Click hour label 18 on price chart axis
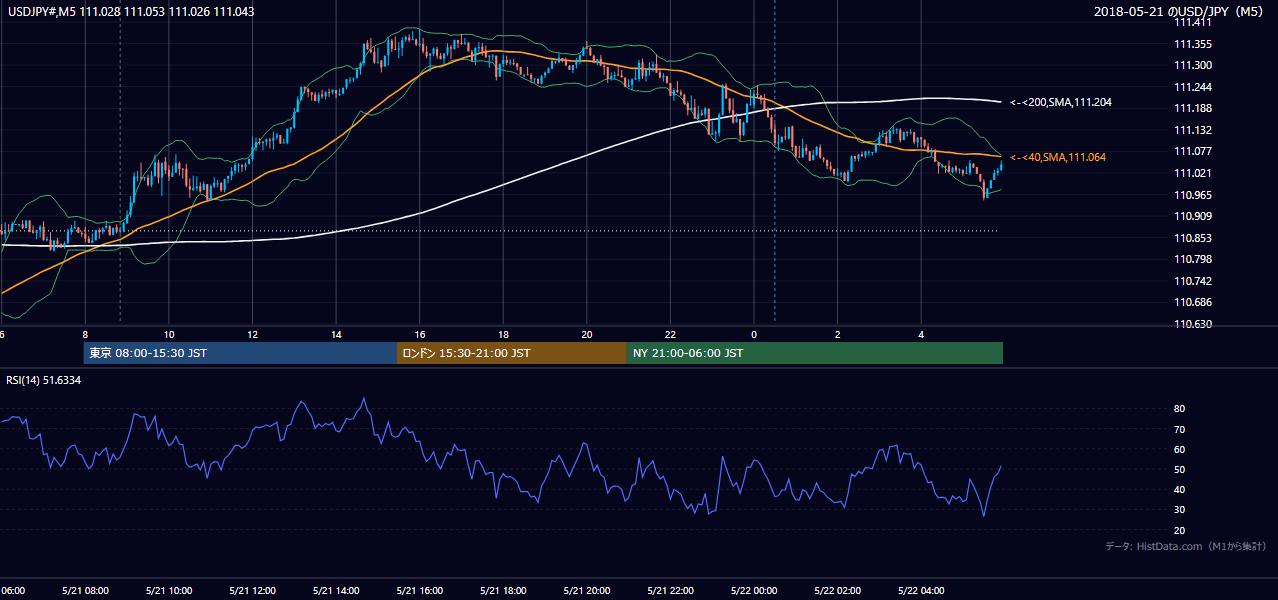 point(504,334)
